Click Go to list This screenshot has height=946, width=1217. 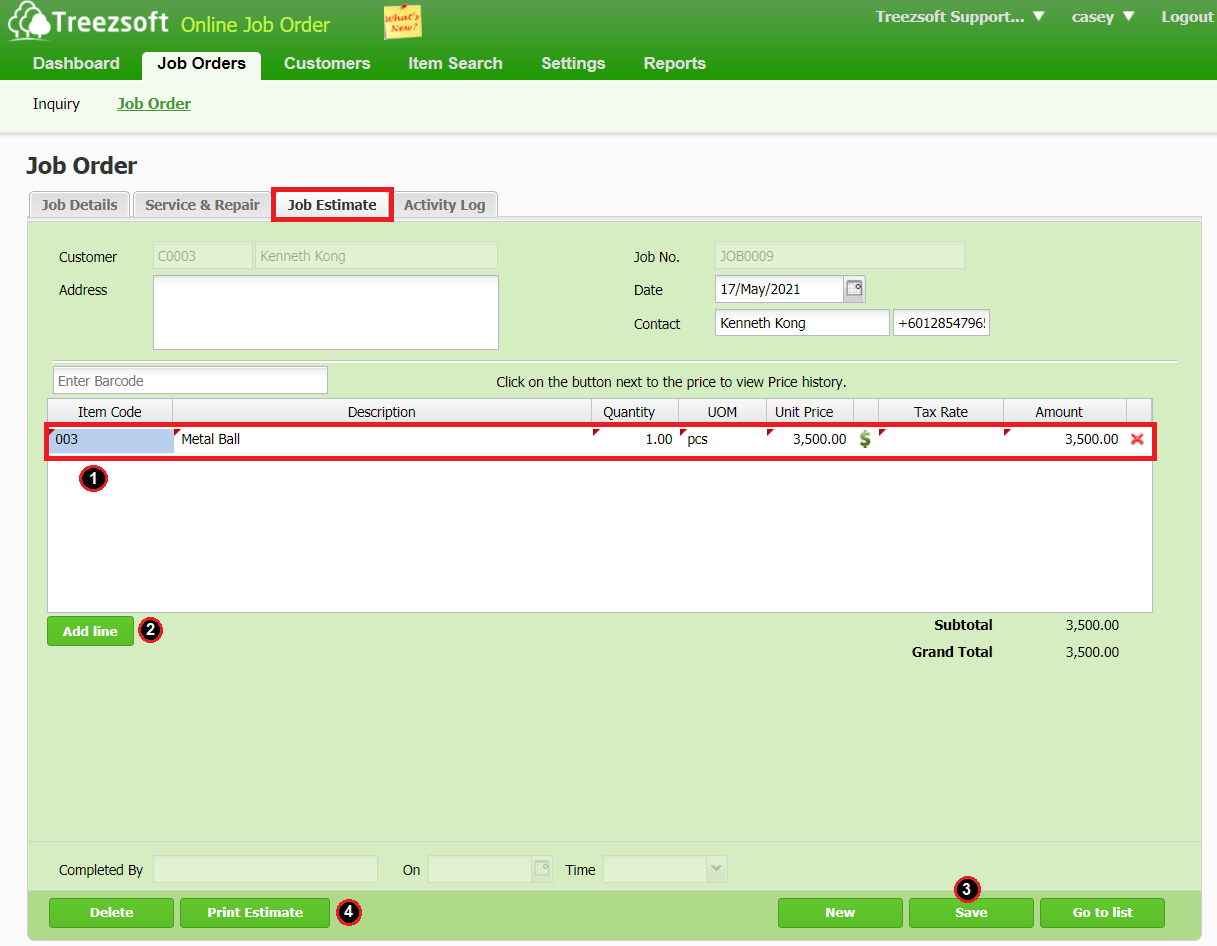click(x=1101, y=912)
